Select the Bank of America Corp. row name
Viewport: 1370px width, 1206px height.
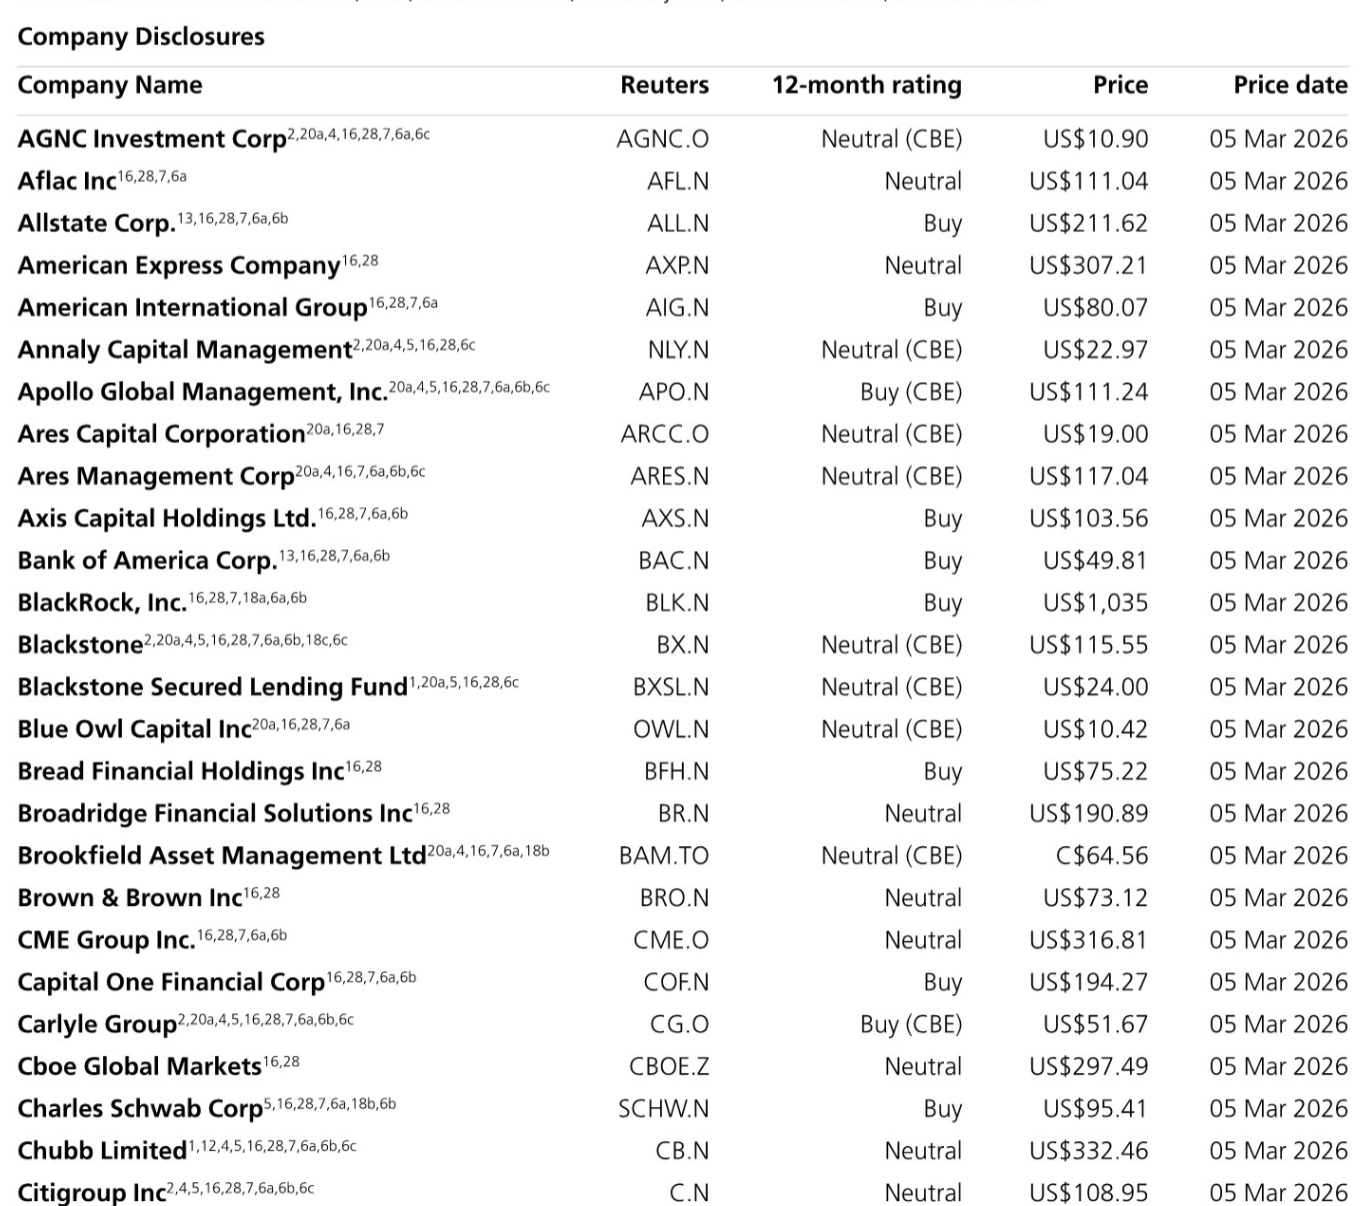[x=147, y=561]
